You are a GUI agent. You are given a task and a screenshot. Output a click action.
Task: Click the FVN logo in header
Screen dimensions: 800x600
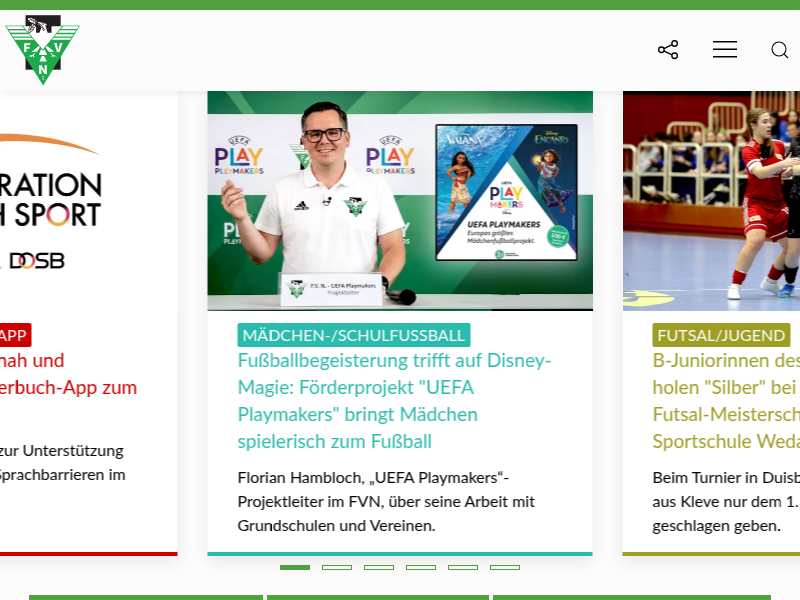(x=42, y=50)
